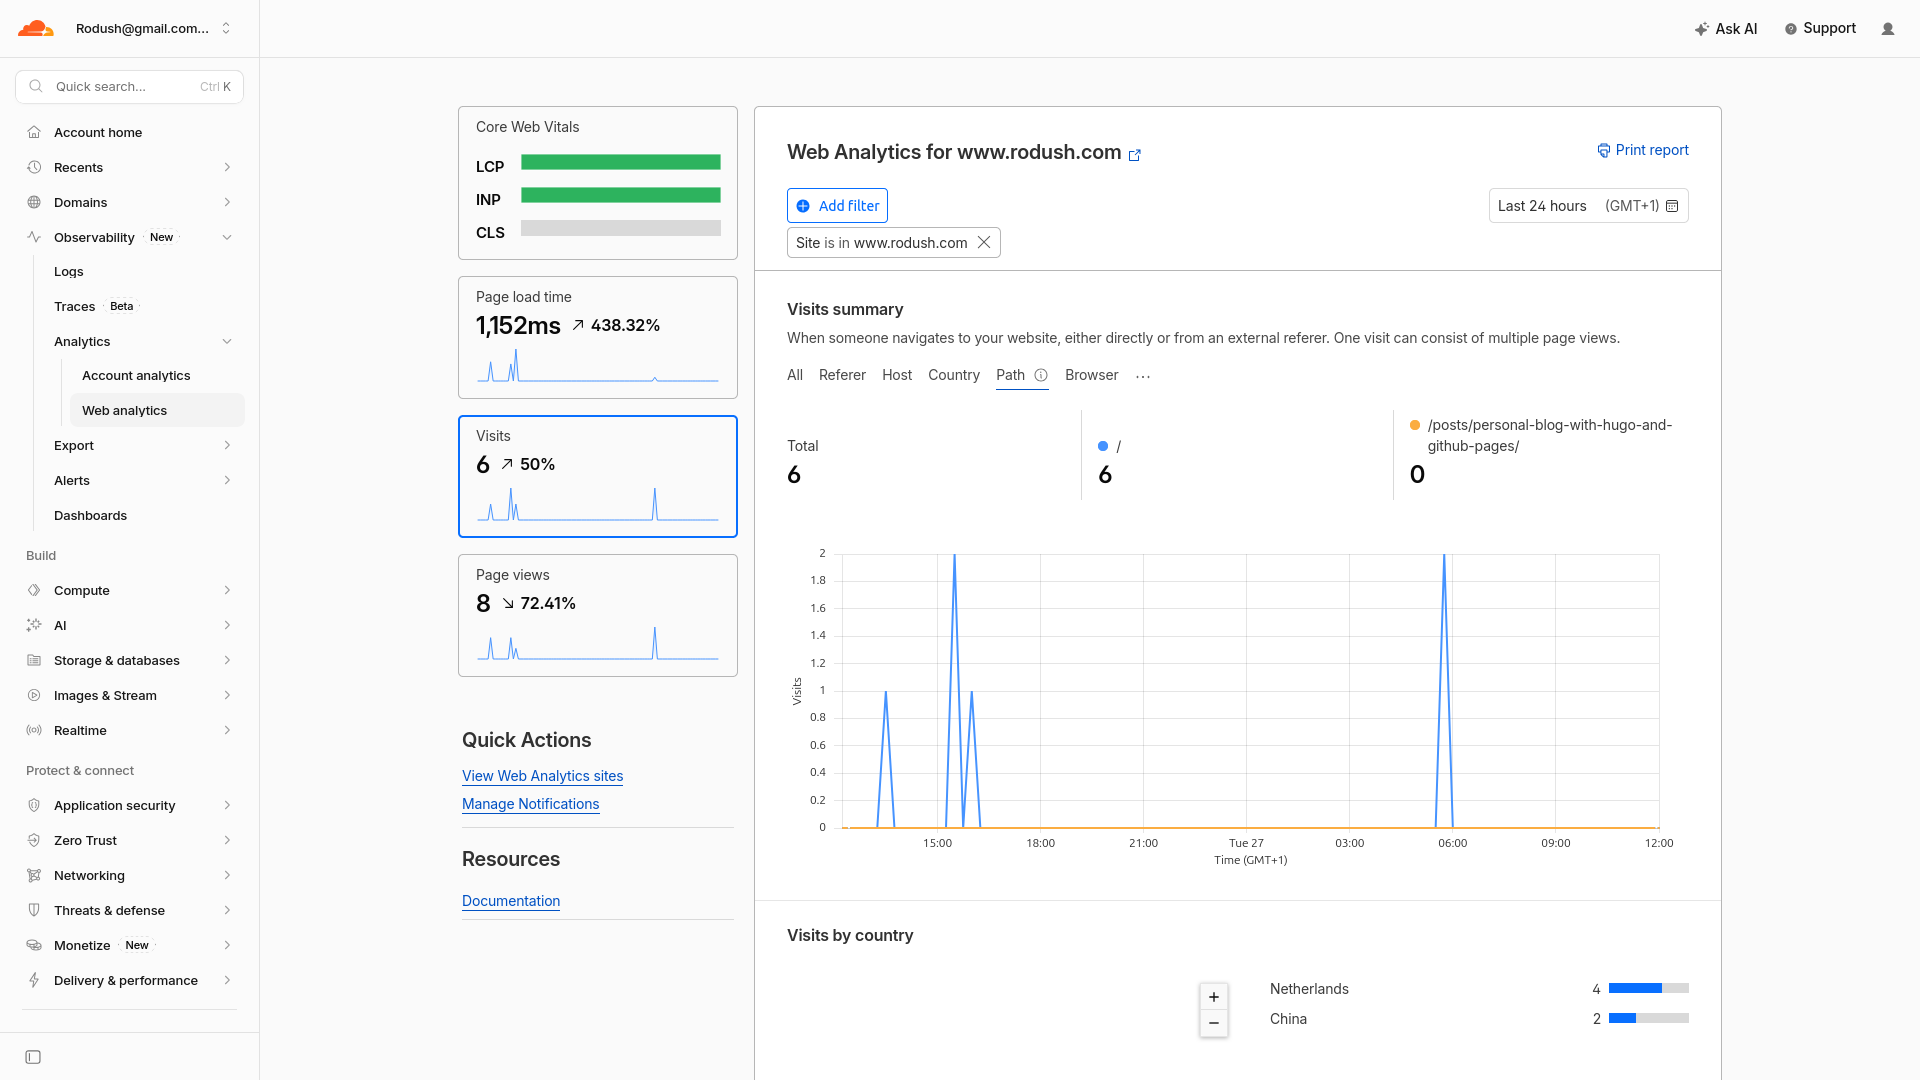Image resolution: width=1920 pixels, height=1080 pixels.
Task: Click the Print report link
Action: pos(1643,150)
